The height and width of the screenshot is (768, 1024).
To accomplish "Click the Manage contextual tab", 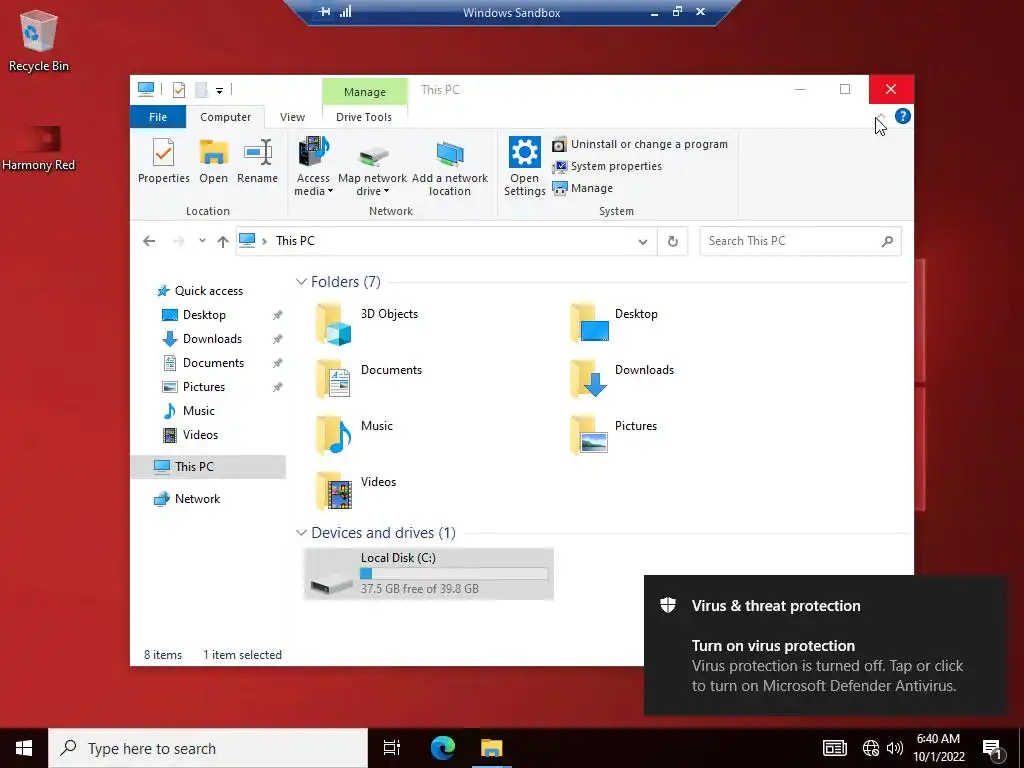I will tap(364, 91).
